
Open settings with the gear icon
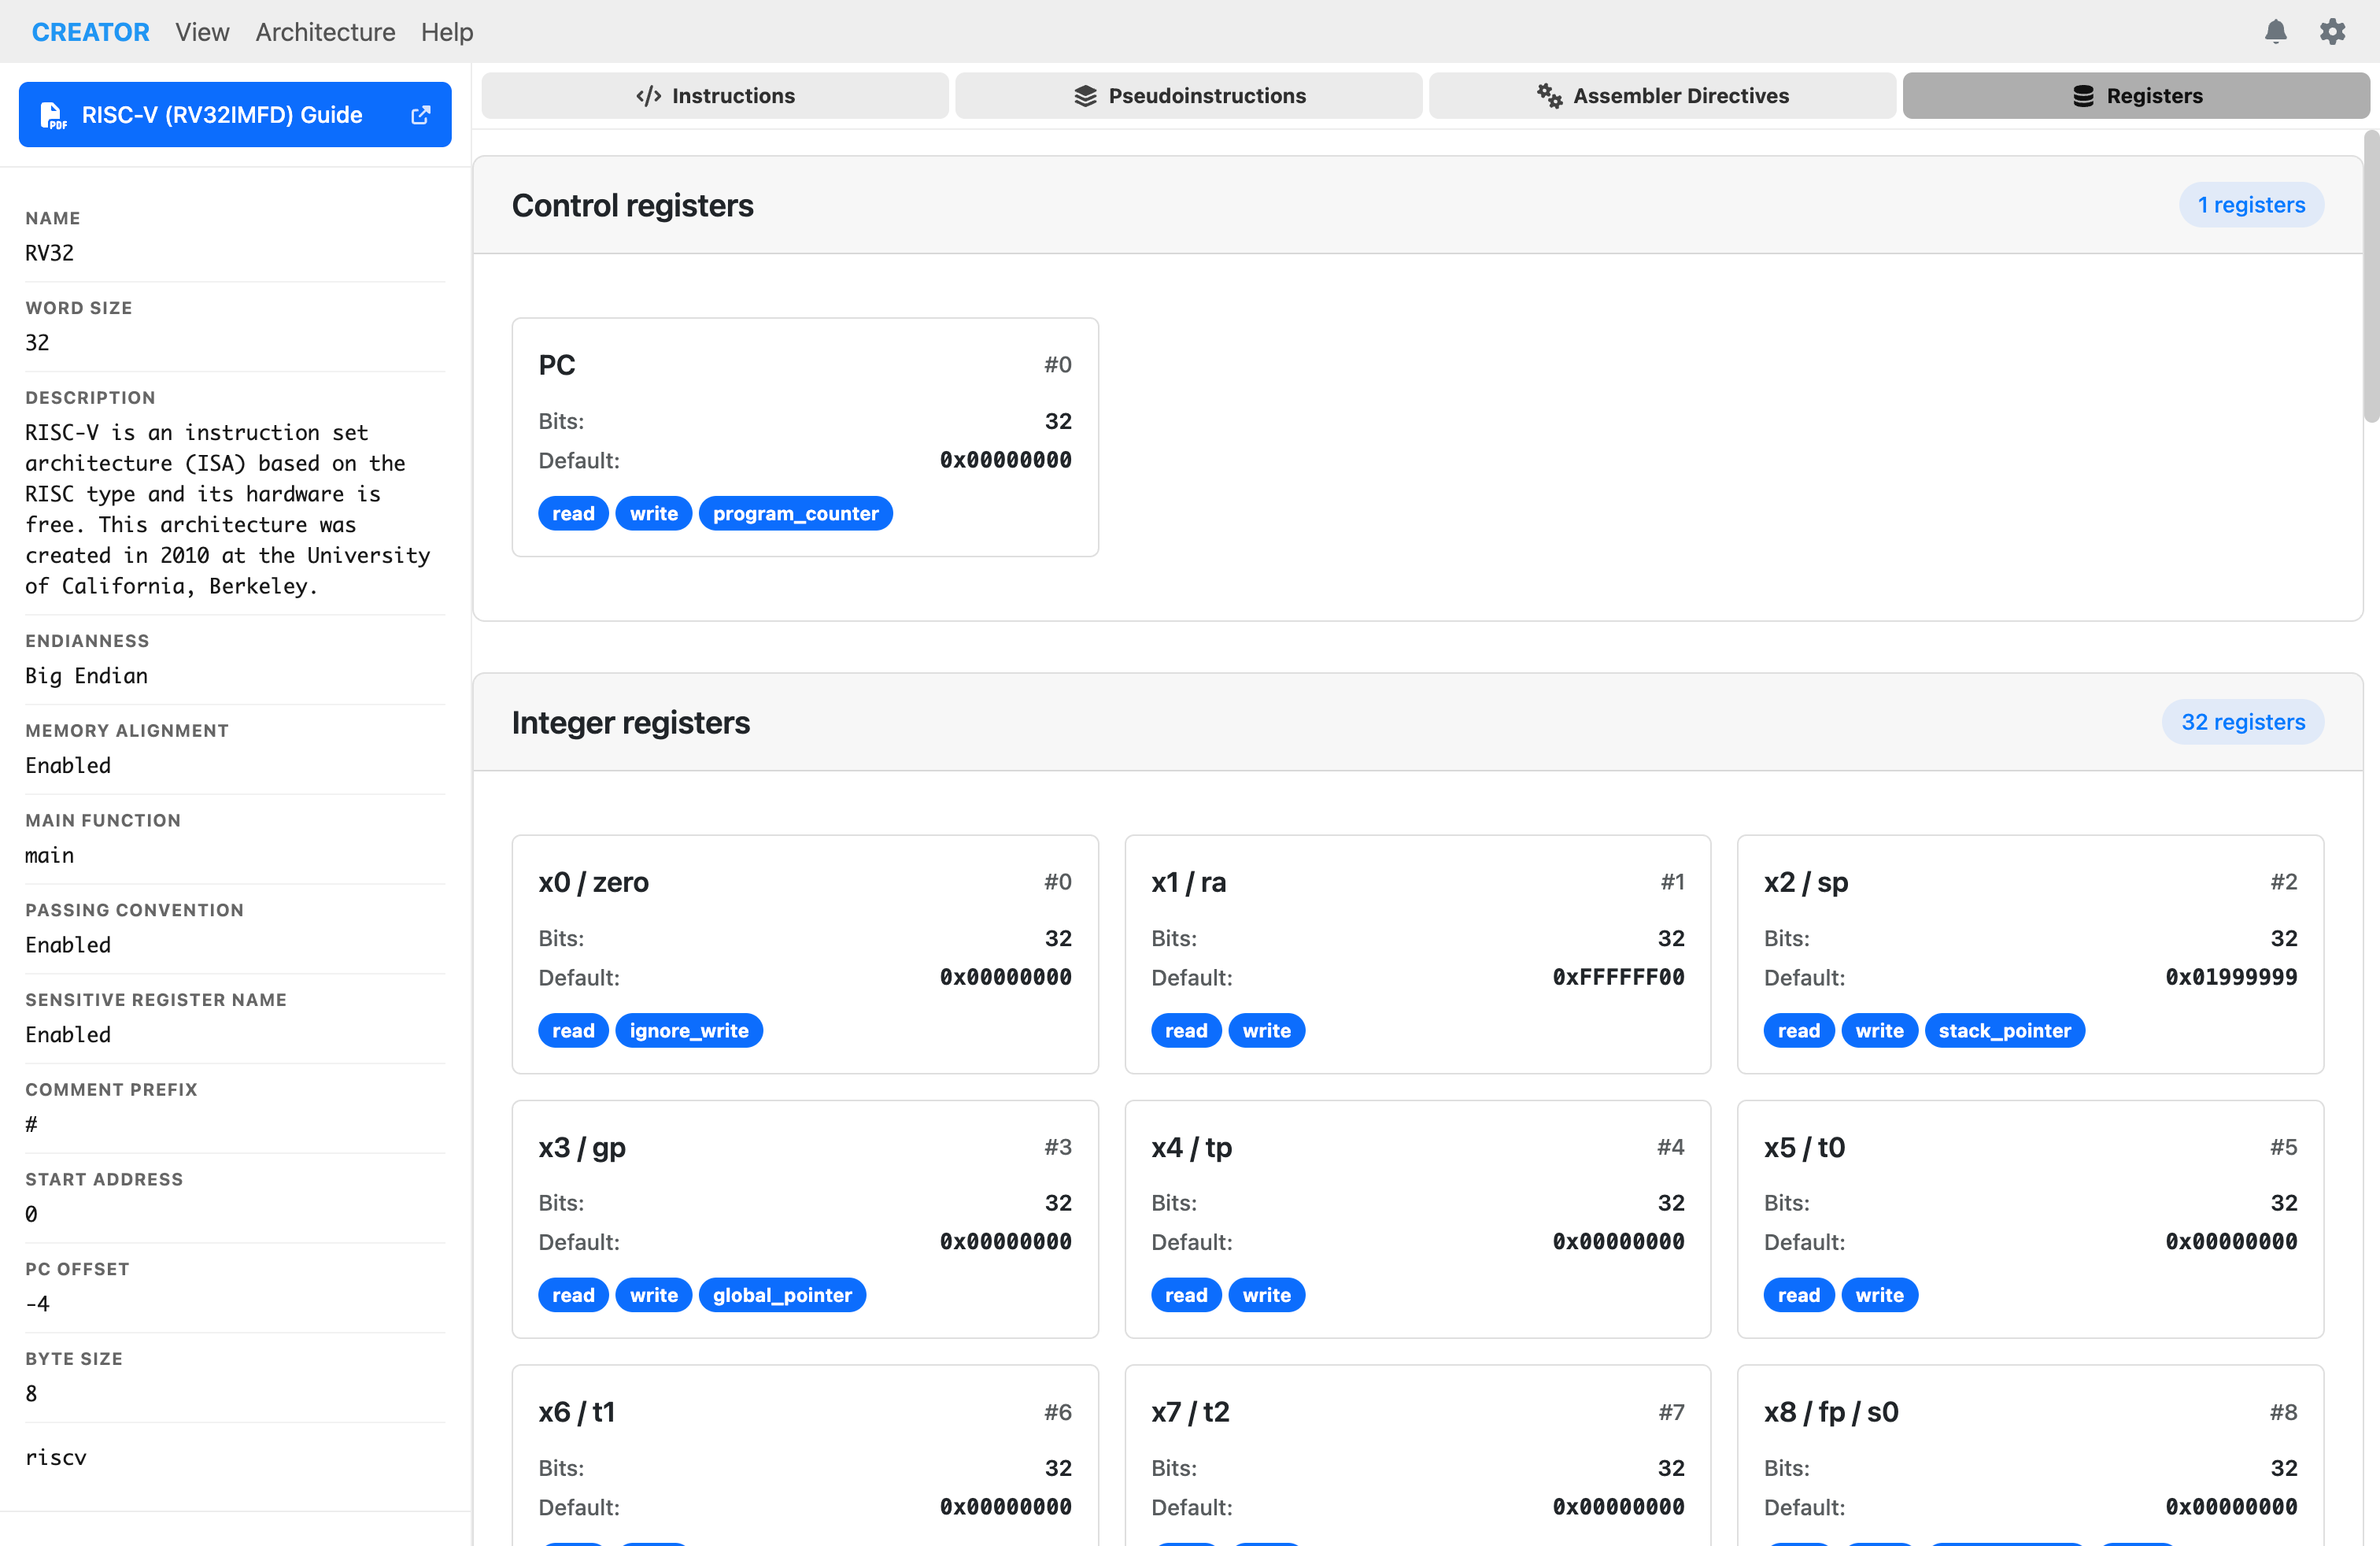[x=2333, y=31]
